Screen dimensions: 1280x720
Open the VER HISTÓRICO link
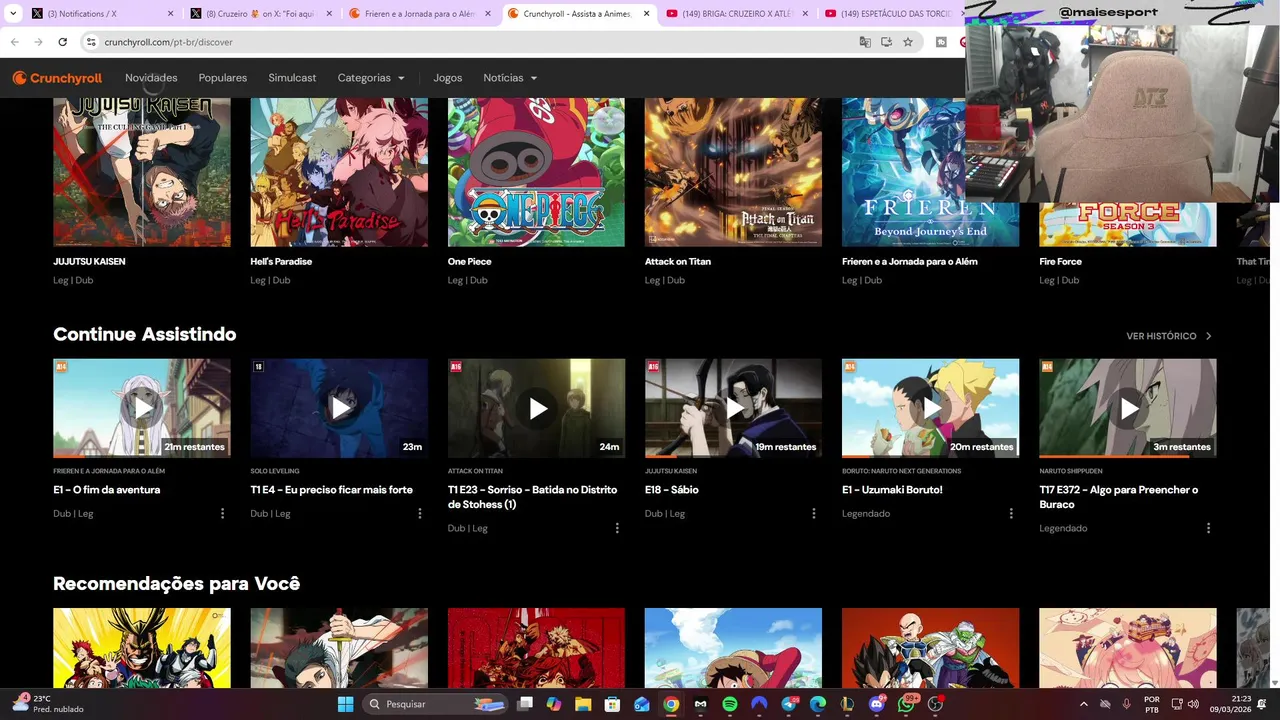(1169, 336)
